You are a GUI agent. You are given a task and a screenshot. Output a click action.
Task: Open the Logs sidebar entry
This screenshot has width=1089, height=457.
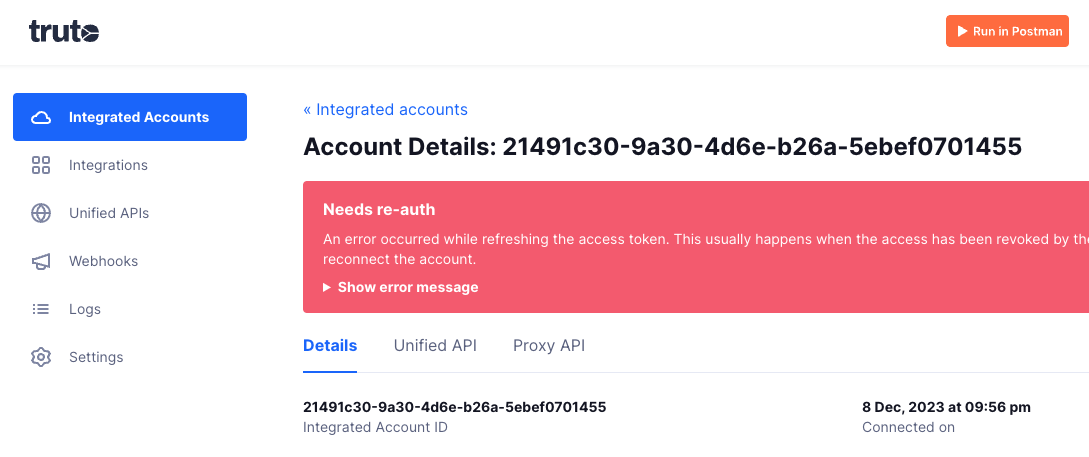(x=130, y=309)
